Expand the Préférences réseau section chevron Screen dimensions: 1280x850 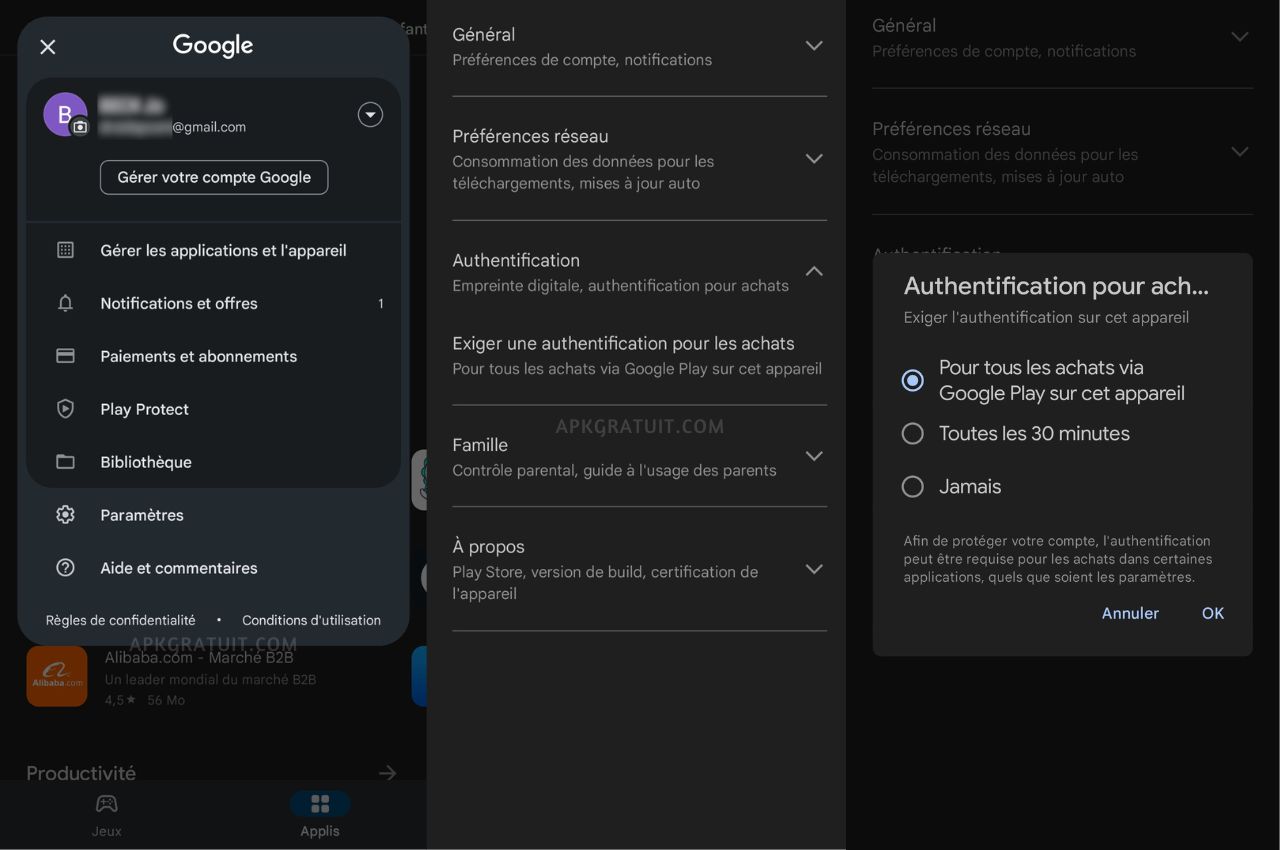click(x=814, y=158)
